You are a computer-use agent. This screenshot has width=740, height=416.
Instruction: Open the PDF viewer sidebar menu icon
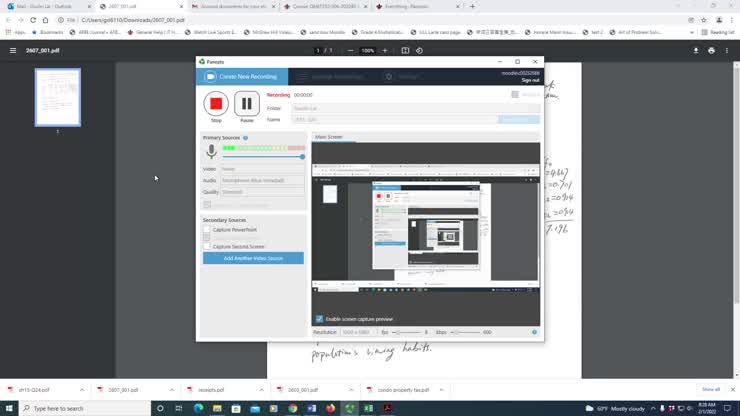[x=13, y=50]
